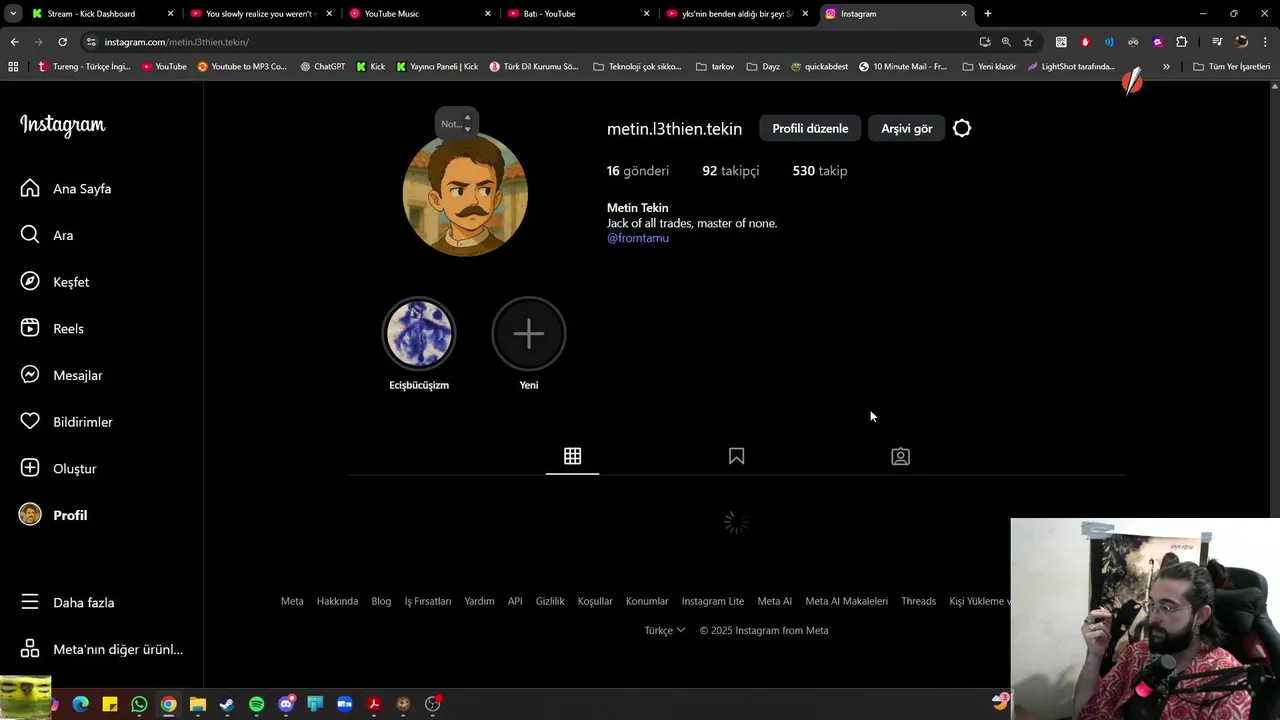Open the Daha fazla menu
This screenshot has height=720, width=1280.
coord(67,602)
